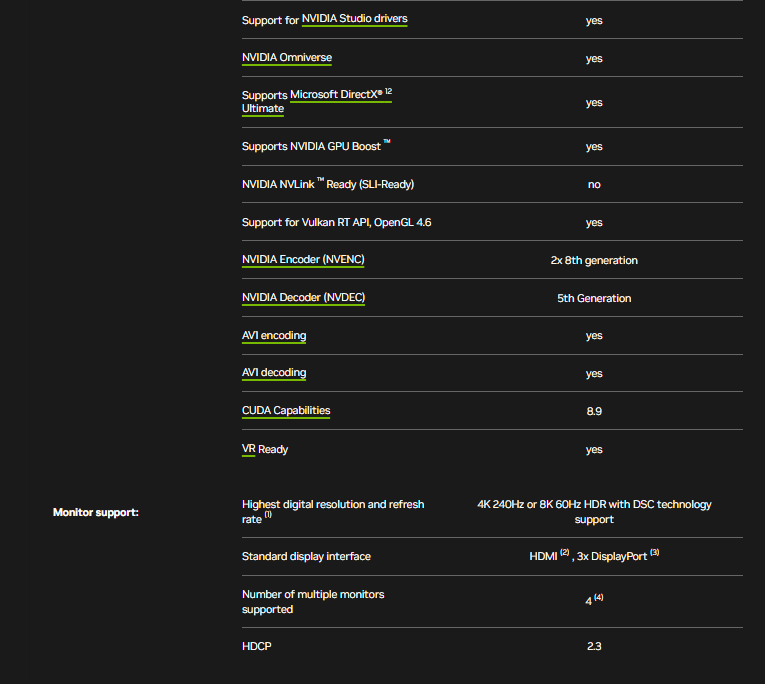Follow the NVIDIA Encoder (NVENC) link
This screenshot has width=765, height=684.
(303, 260)
